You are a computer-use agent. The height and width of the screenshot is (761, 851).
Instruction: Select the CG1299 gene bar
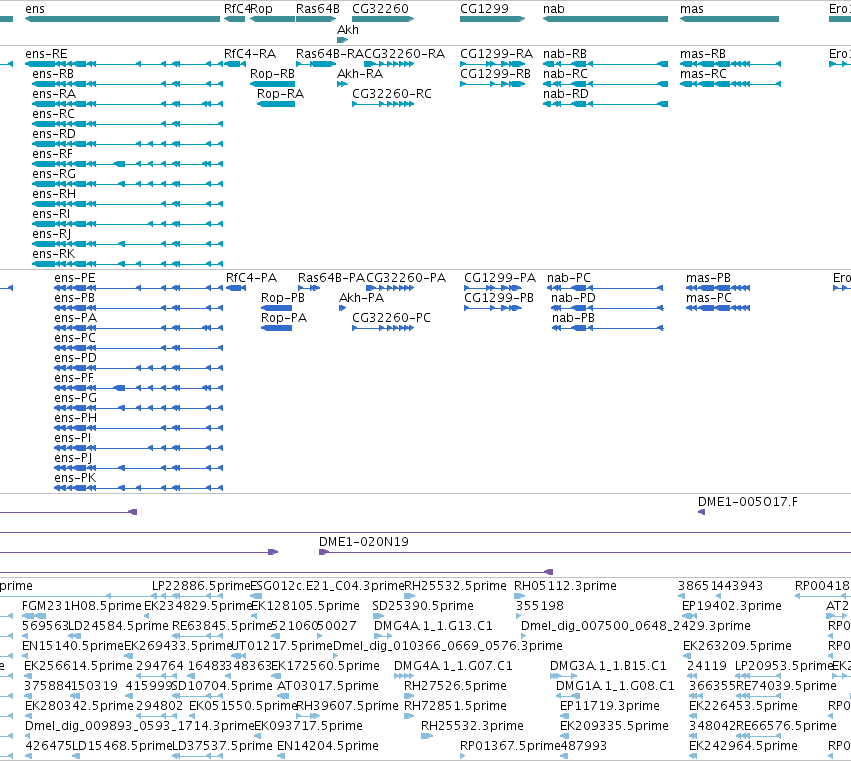[492, 19]
